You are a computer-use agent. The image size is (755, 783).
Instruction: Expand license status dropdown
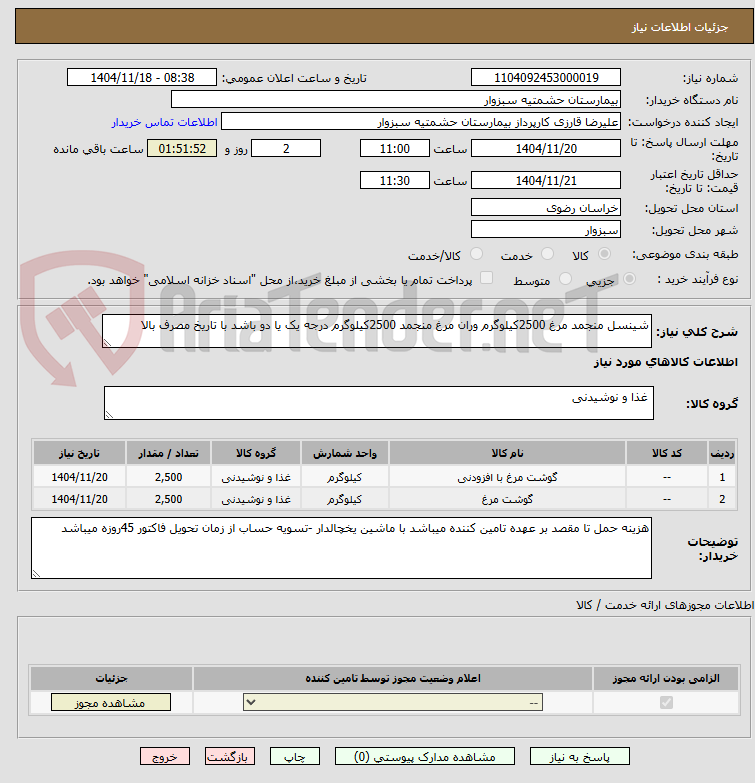tap(392, 703)
